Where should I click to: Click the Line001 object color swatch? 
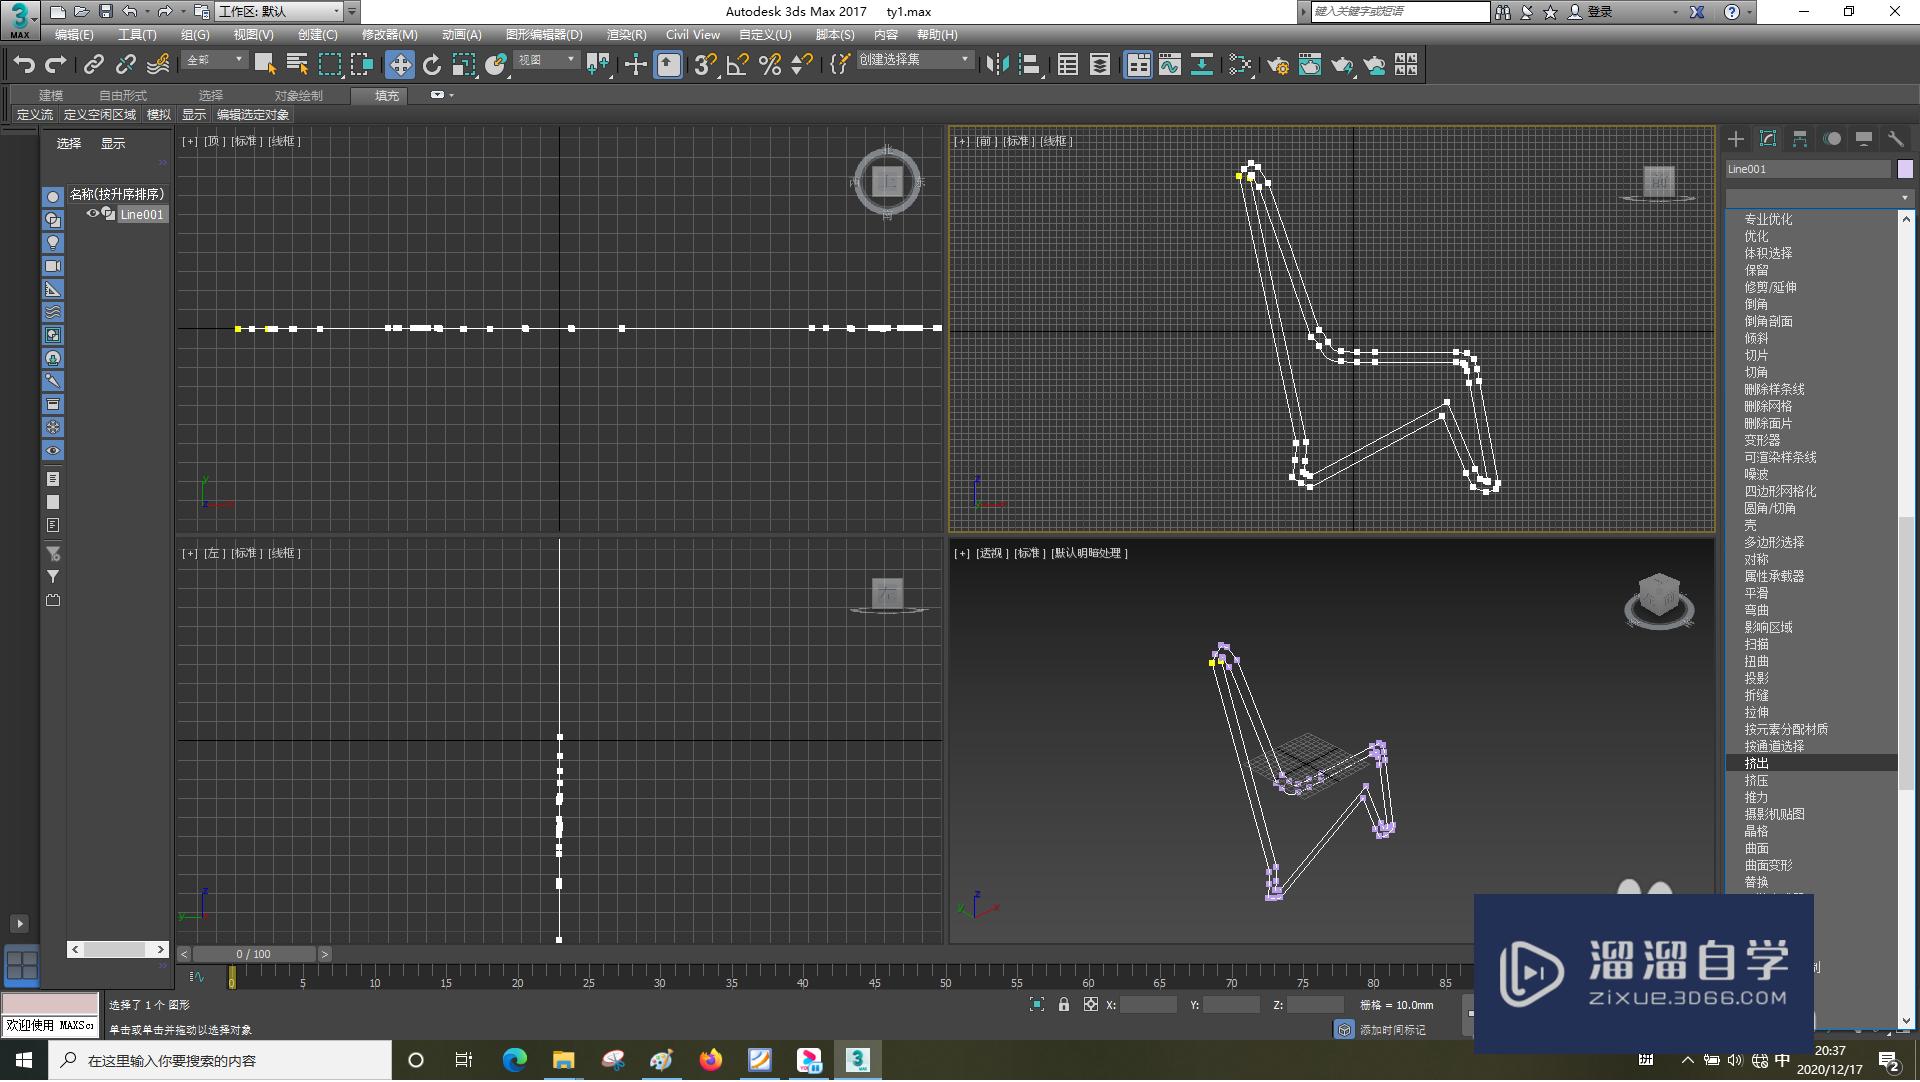(x=1905, y=169)
